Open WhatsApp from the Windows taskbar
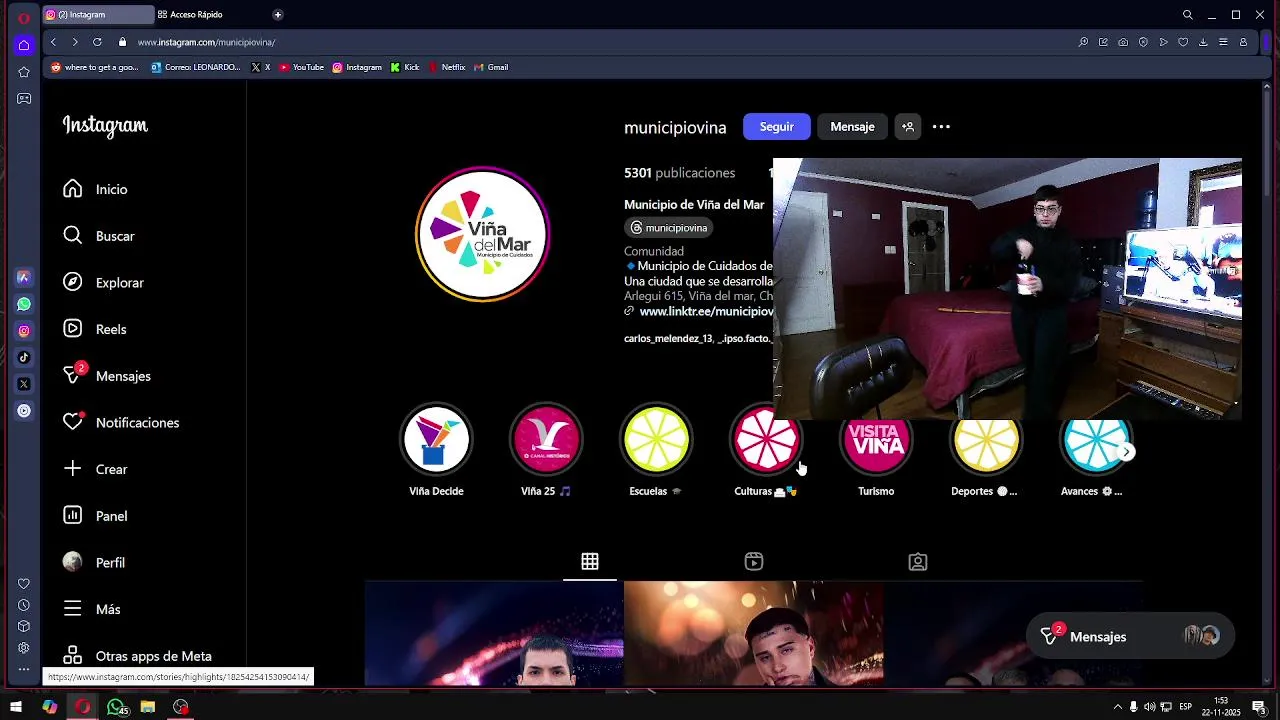This screenshot has width=1280, height=720. click(116, 707)
